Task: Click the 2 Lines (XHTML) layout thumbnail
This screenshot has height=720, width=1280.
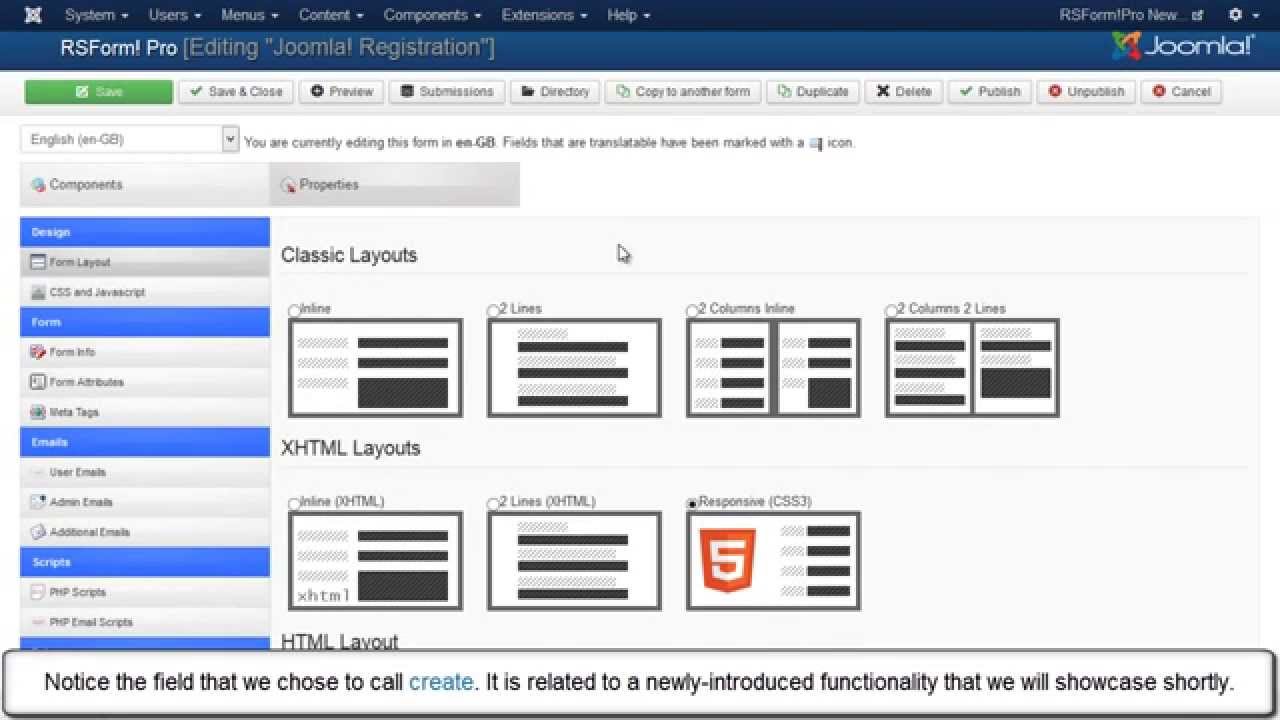Action: coord(574,561)
